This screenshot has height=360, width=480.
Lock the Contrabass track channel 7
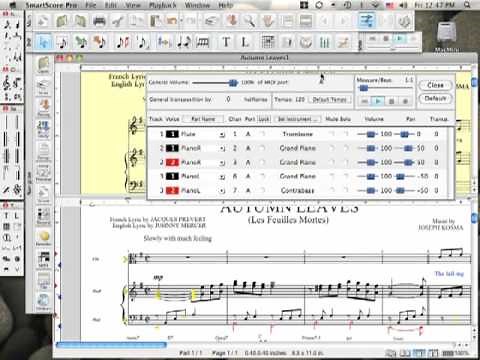pyautogui.click(x=263, y=190)
